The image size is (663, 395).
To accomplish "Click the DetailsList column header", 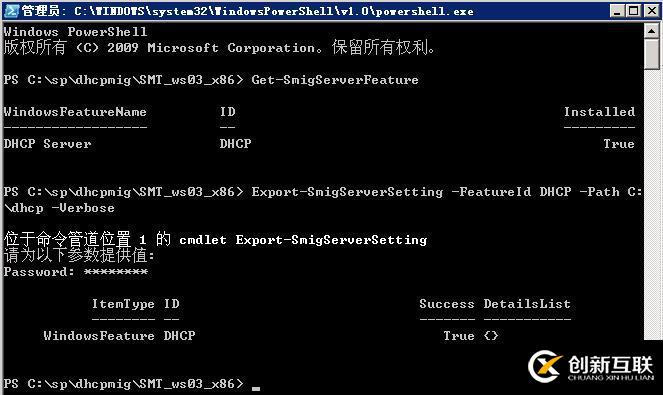I will [527, 304].
